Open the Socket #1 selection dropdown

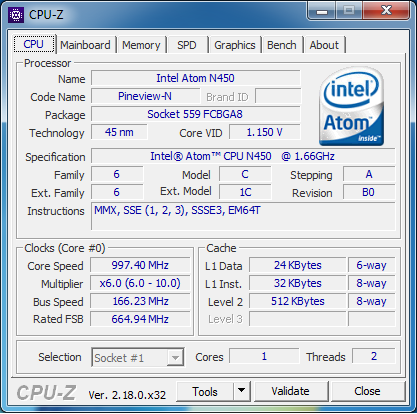coord(138,358)
